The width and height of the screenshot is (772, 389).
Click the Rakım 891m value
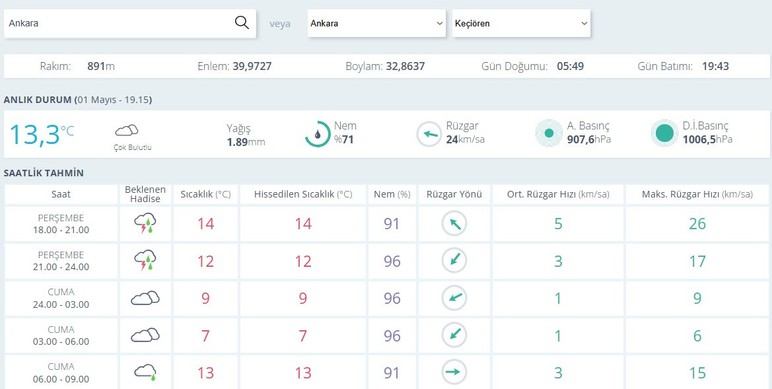101,66
